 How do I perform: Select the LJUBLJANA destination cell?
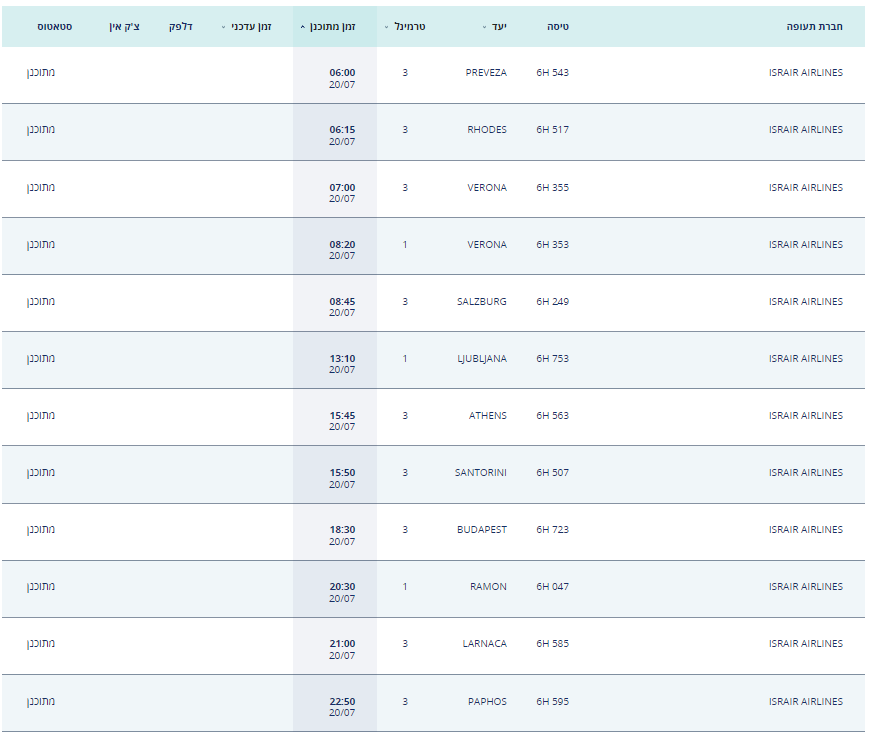pyautogui.click(x=482, y=359)
